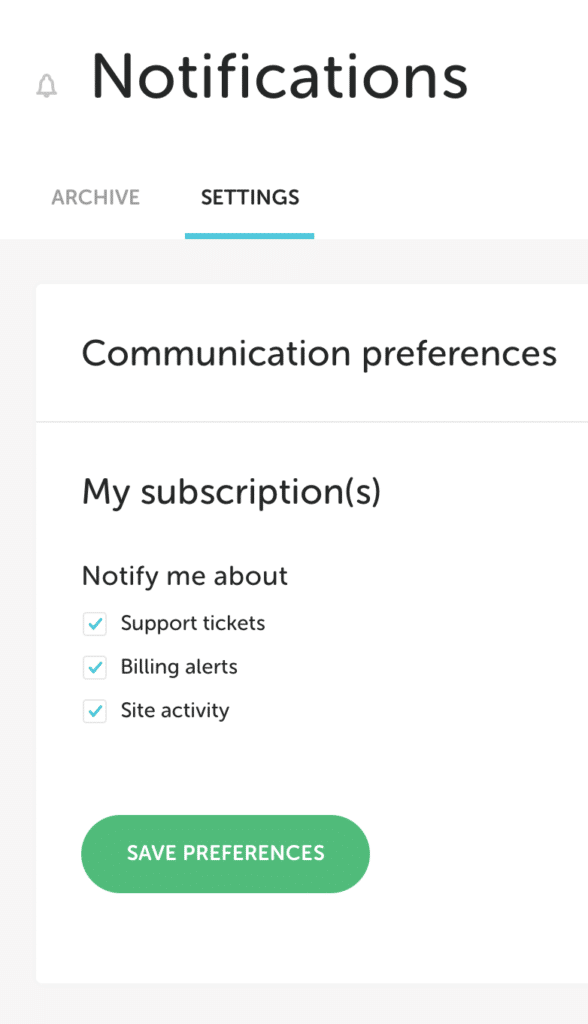Image resolution: width=588 pixels, height=1024 pixels.
Task: Switch to the ARCHIVE tab
Action: 95,197
